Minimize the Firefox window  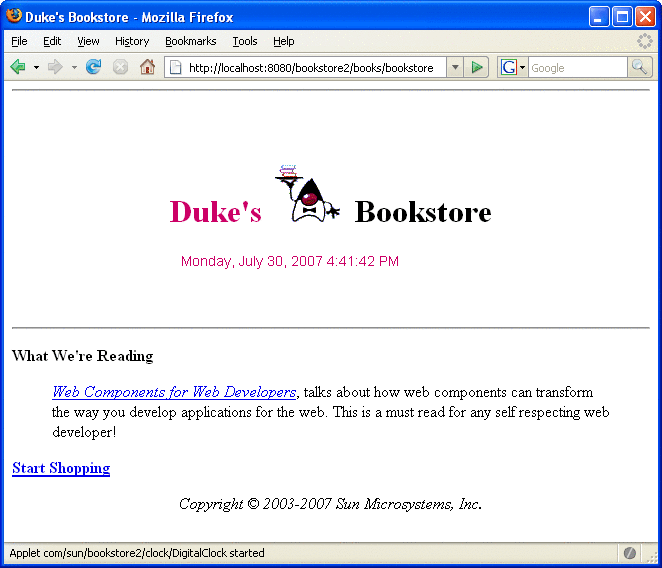pyautogui.click(x=599, y=17)
